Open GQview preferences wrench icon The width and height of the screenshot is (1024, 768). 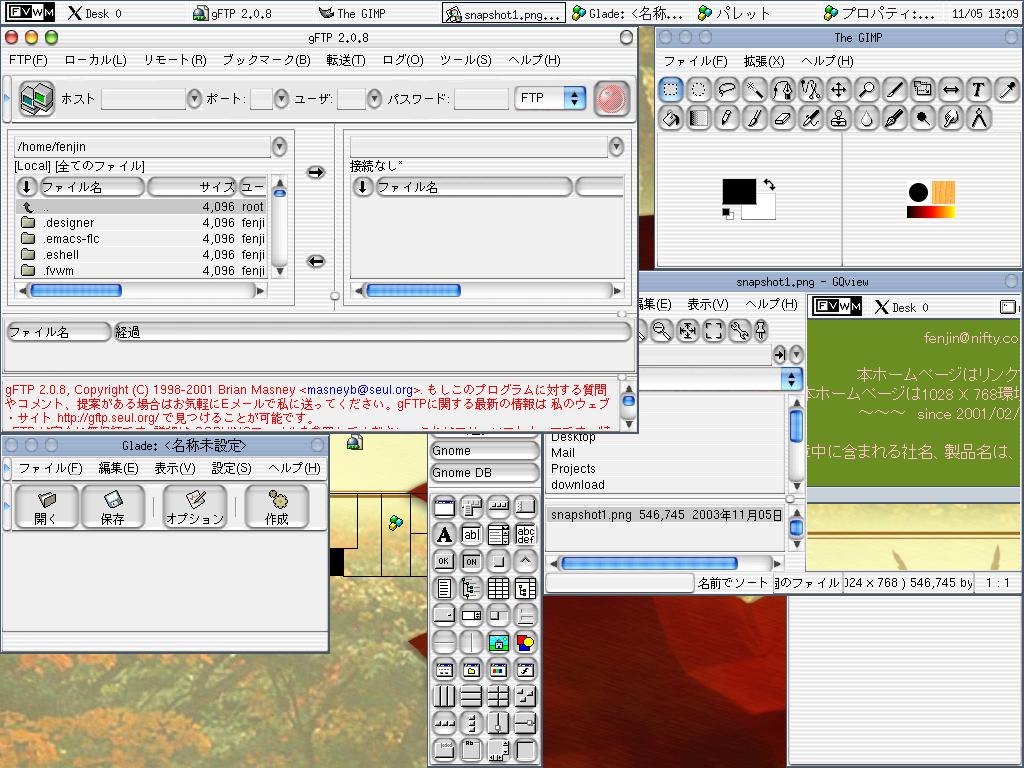click(739, 331)
